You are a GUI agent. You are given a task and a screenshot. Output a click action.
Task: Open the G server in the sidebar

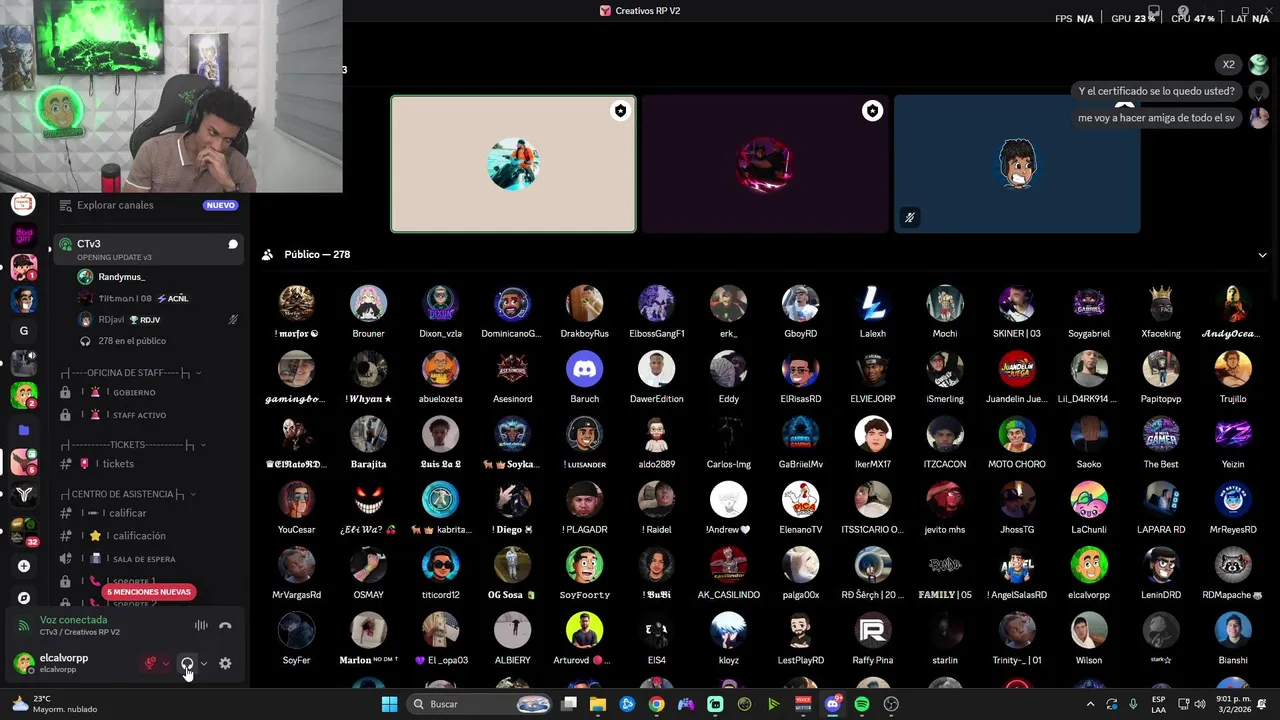(x=23, y=331)
